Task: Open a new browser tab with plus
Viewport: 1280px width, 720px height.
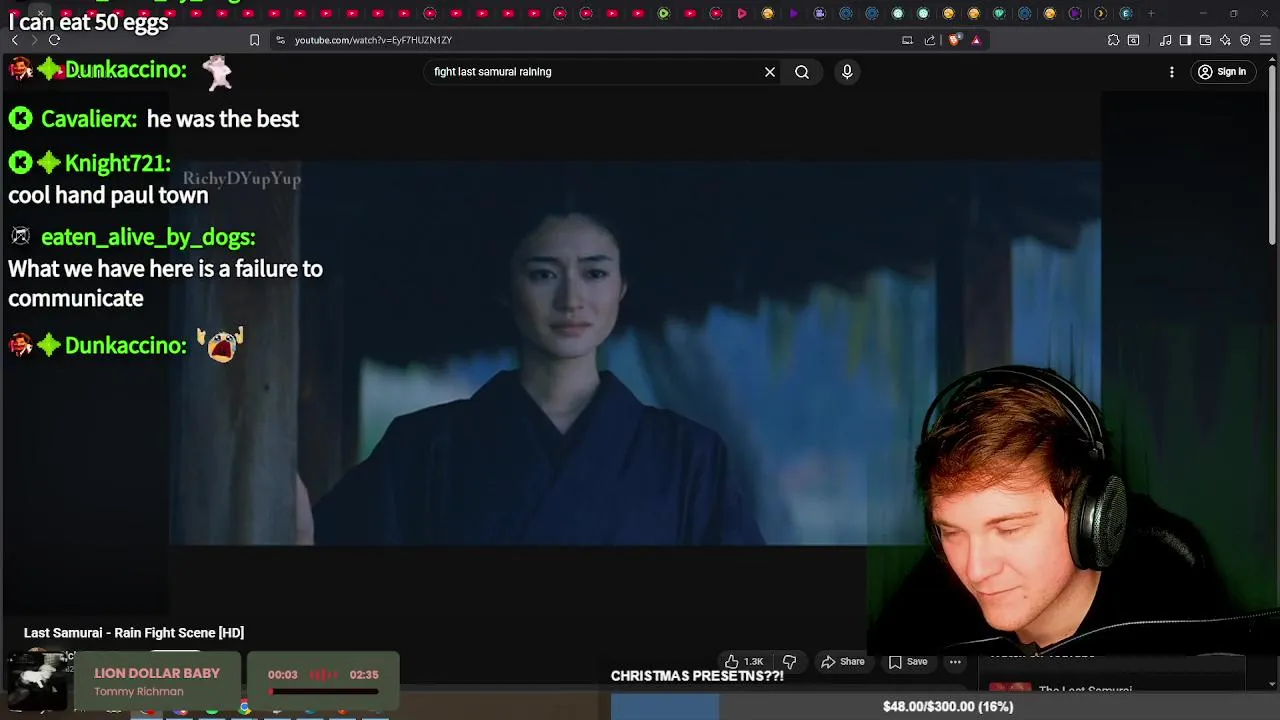Action: [x=1151, y=13]
